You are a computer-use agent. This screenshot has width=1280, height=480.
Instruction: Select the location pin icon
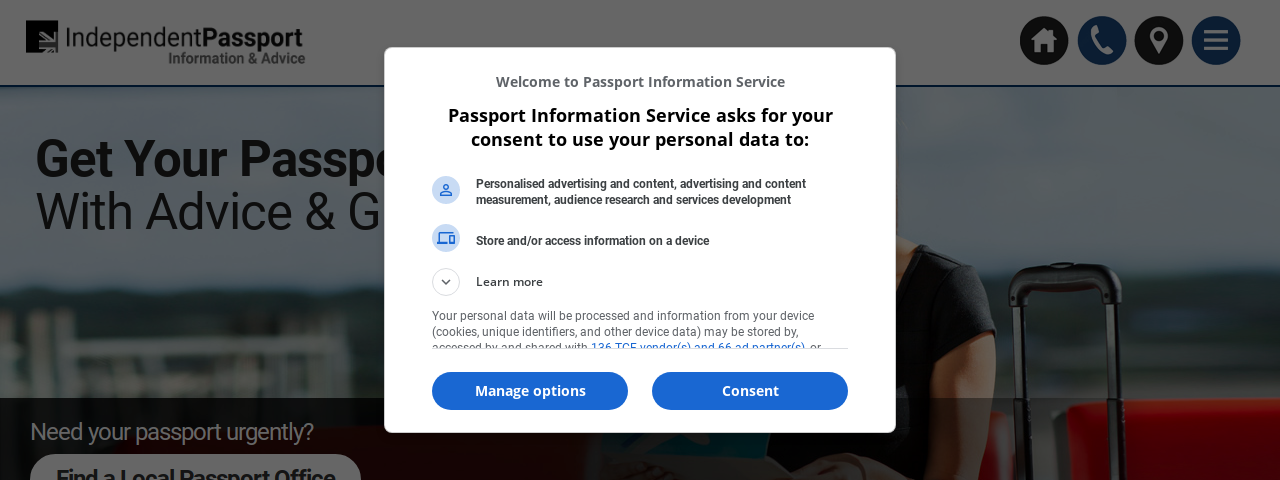(x=1159, y=41)
